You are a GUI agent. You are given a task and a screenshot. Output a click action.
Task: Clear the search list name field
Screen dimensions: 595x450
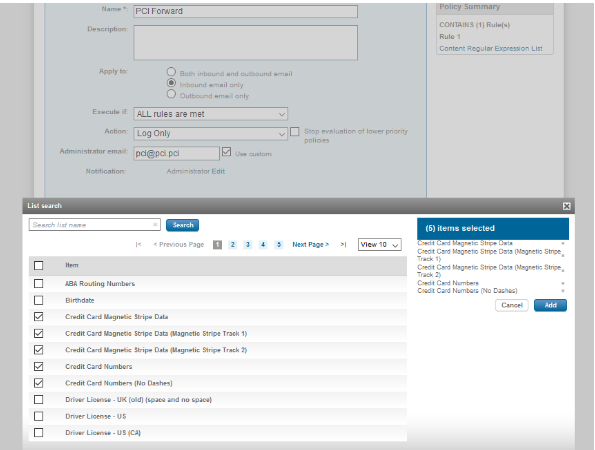pyautogui.click(x=155, y=225)
